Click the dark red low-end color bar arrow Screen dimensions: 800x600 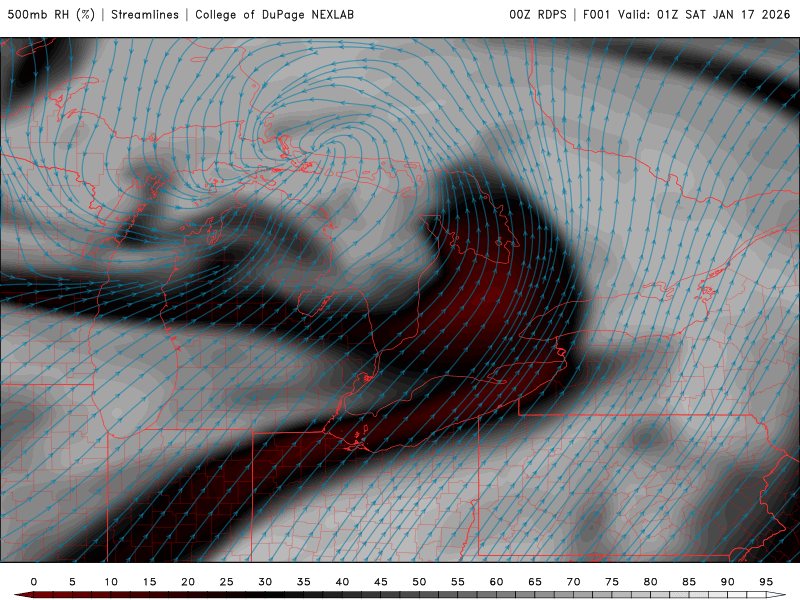pos(23,595)
